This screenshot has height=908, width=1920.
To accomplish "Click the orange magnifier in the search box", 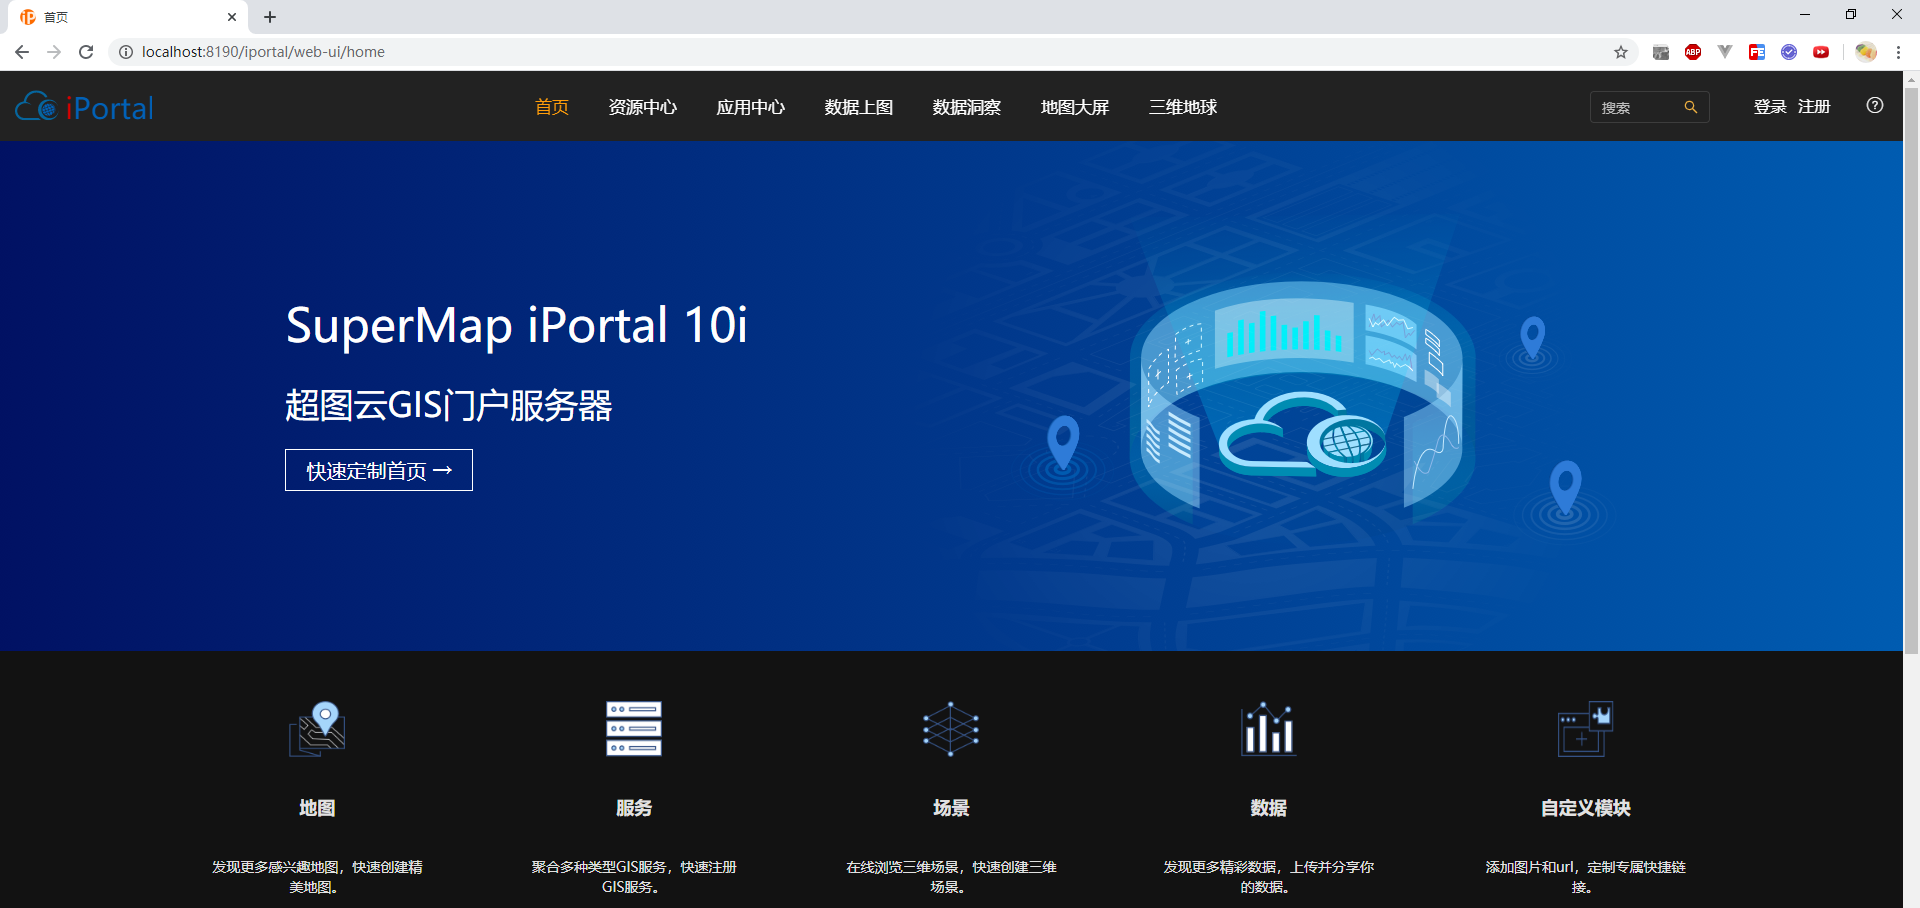I will click(x=1692, y=106).
